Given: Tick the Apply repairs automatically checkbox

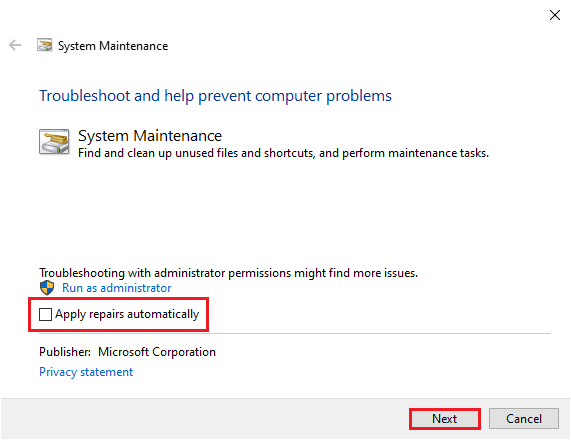Looking at the screenshot, I should point(46,314).
